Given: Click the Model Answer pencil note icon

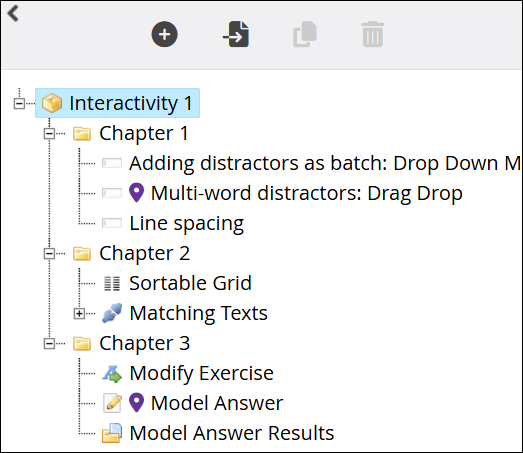Looking at the screenshot, I should (x=112, y=403).
